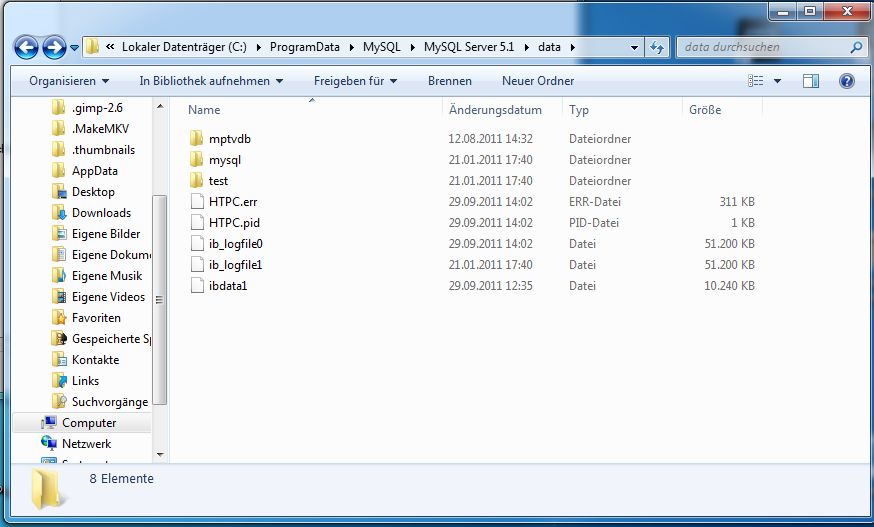This screenshot has height=527, width=874.
Task: Click the refresh icon beside address bar
Action: coord(657,47)
